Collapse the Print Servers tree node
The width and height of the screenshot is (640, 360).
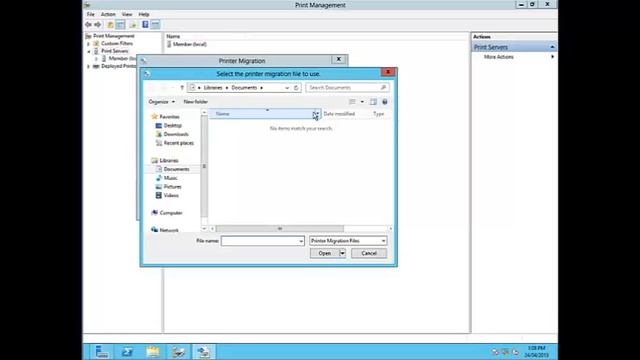[89, 51]
